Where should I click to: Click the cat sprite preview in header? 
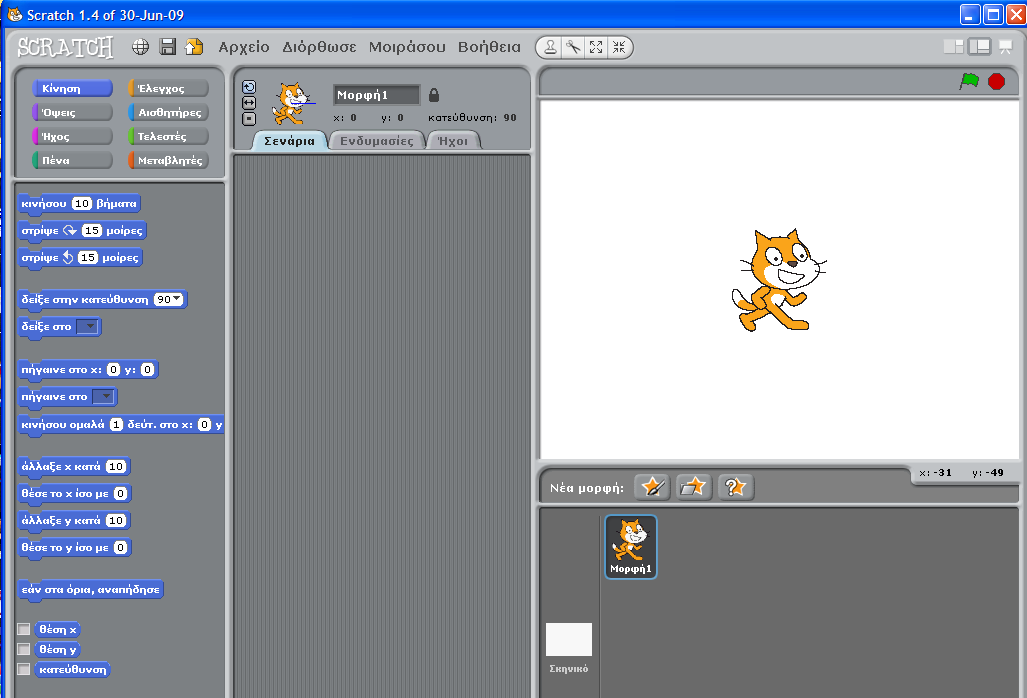tap(293, 103)
